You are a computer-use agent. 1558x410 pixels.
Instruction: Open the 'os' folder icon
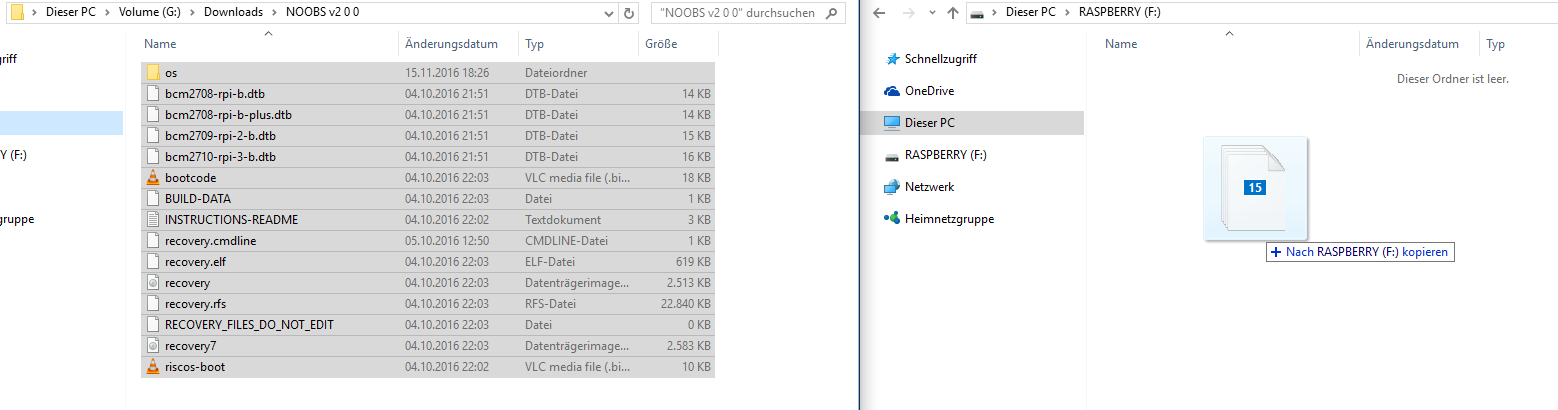pyautogui.click(x=153, y=73)
